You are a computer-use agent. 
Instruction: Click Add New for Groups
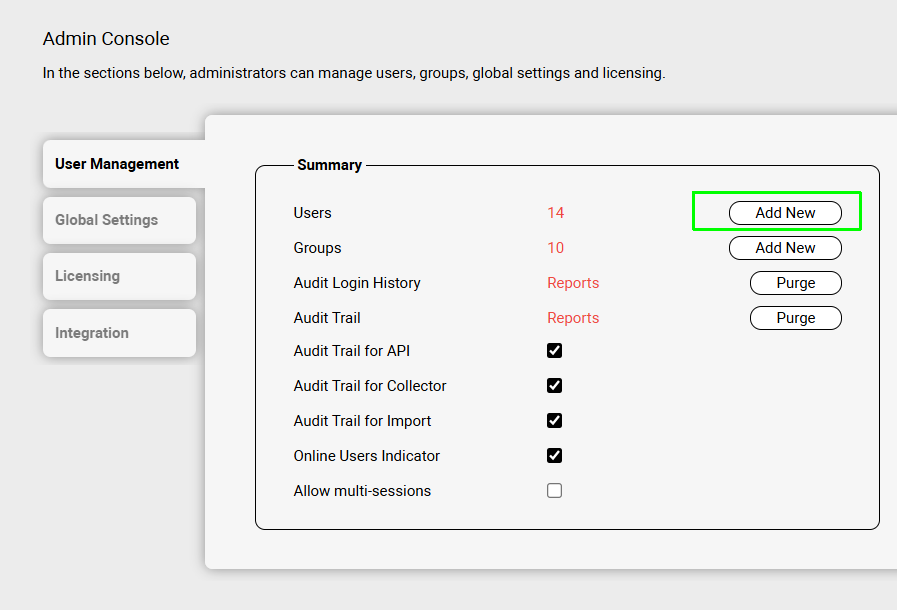(785, 248)
